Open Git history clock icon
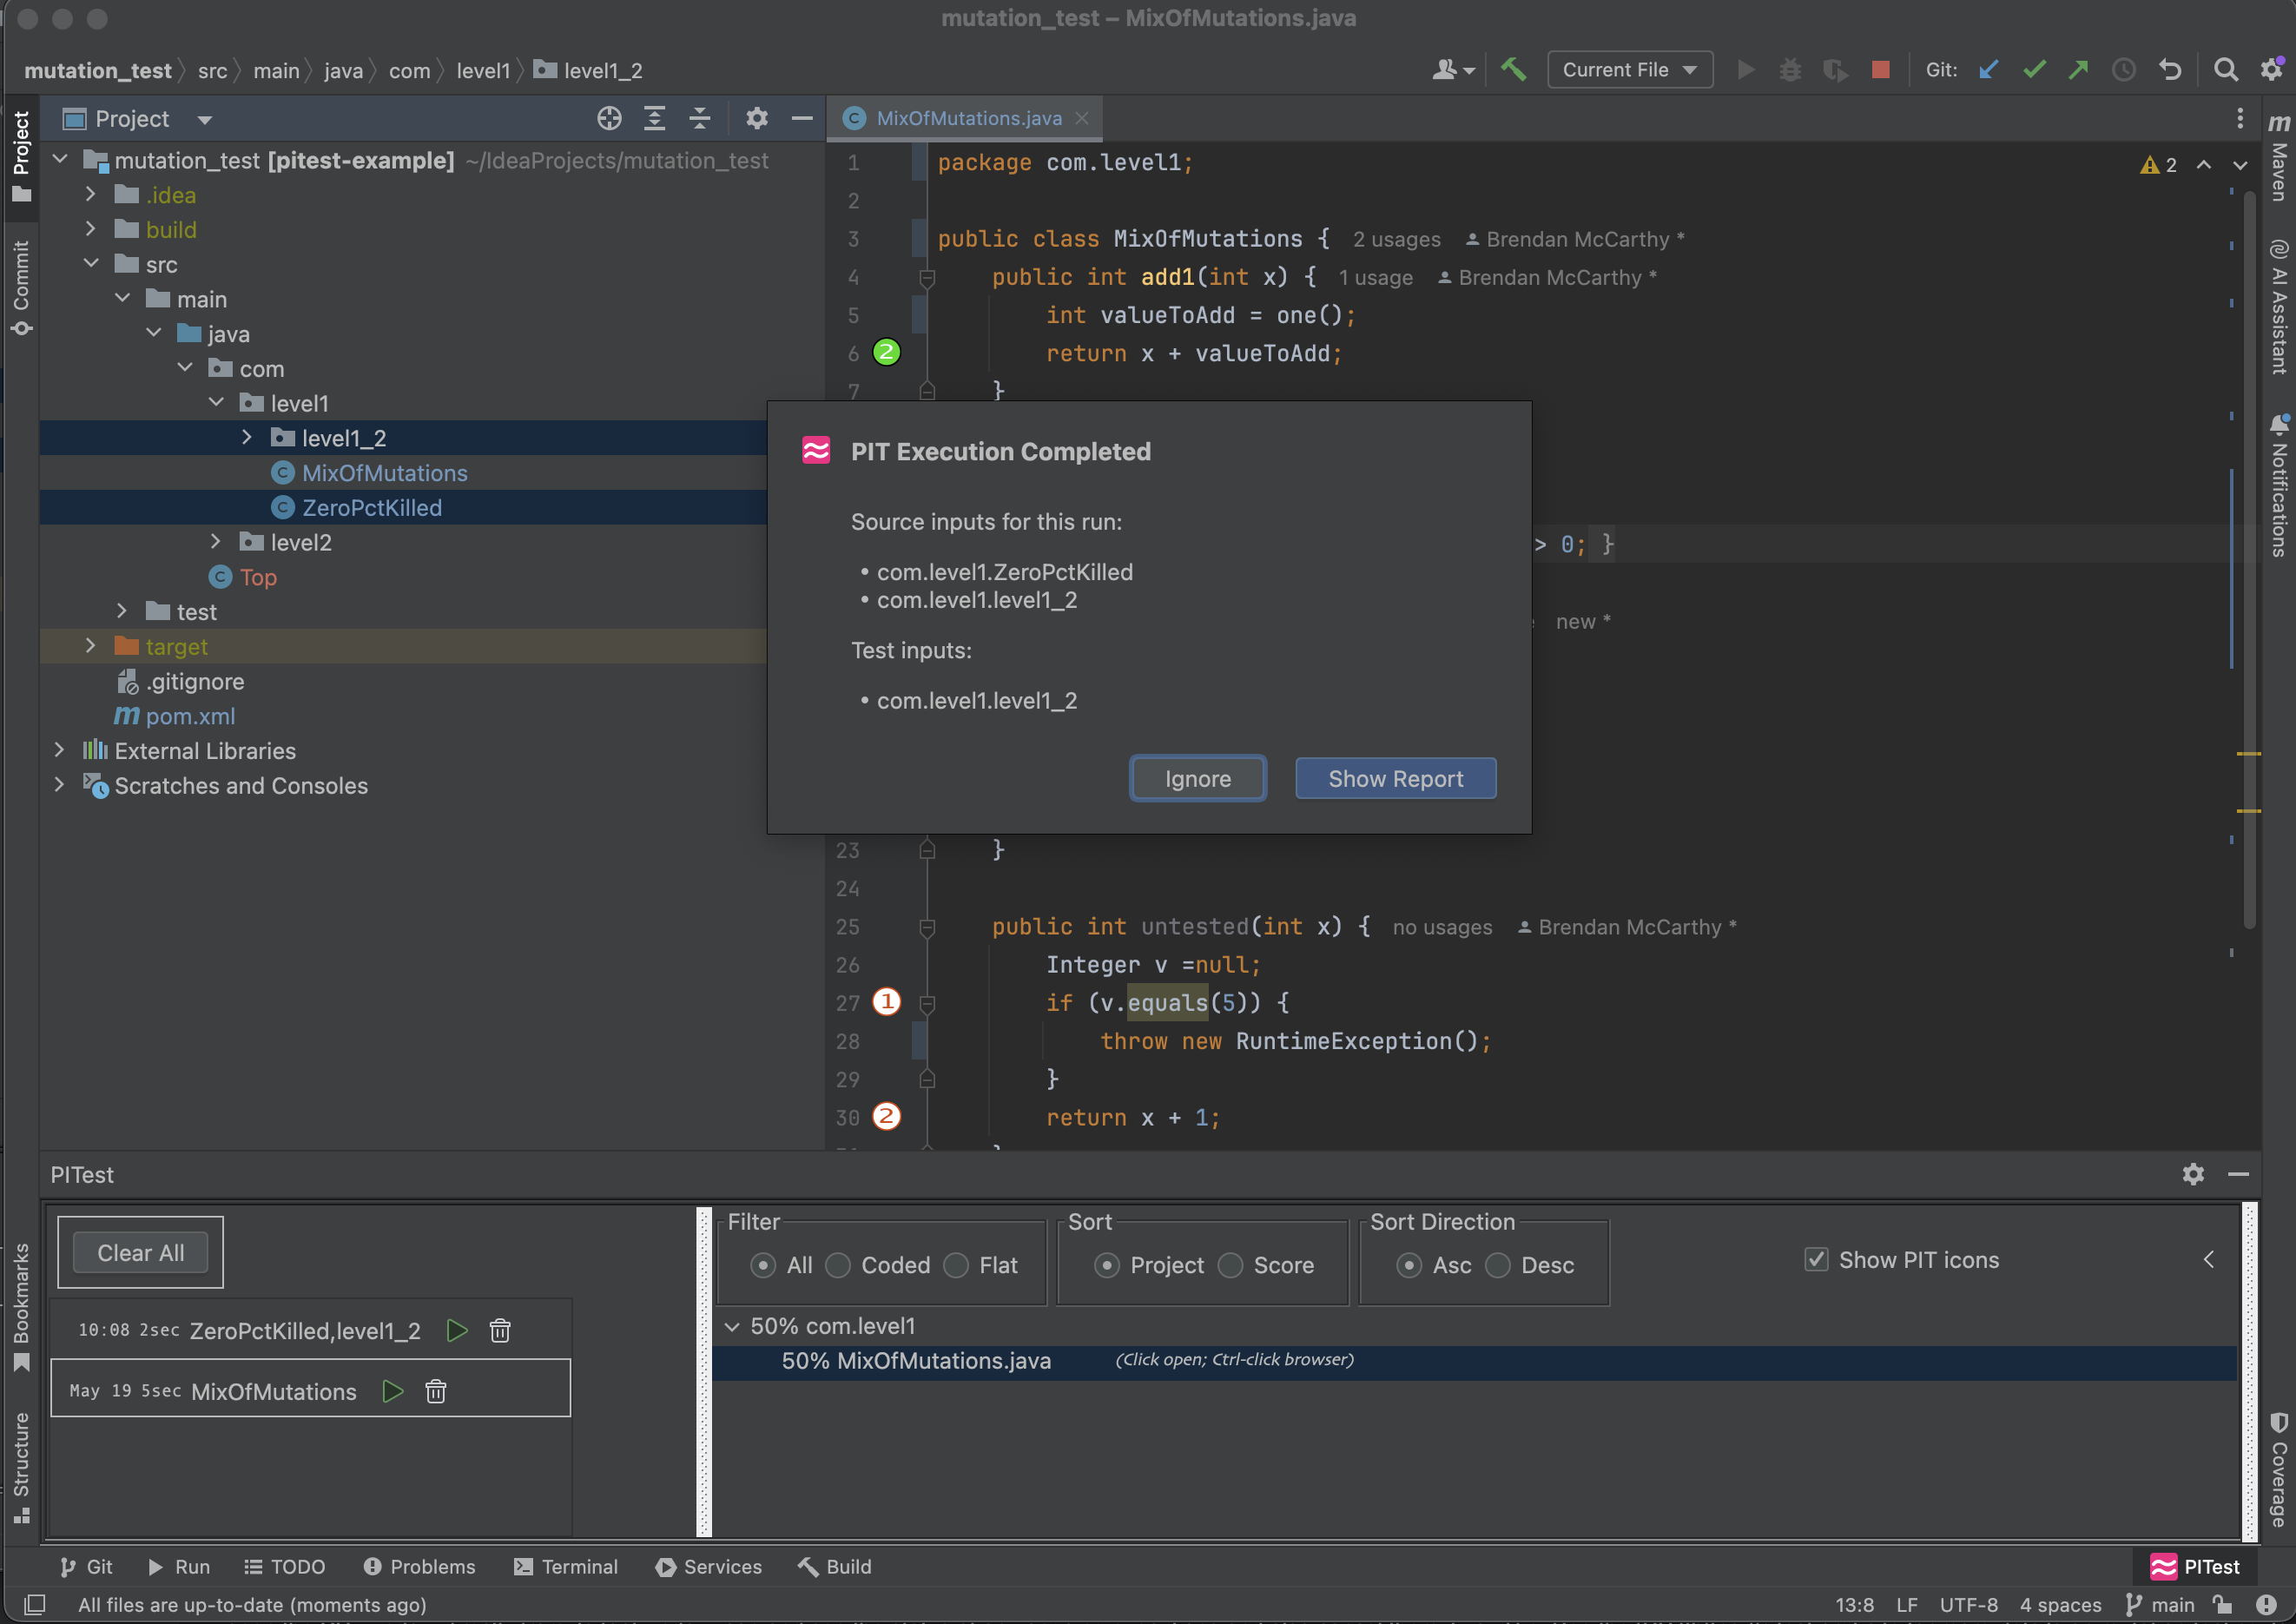Viewport: 2296px width, 1624px height. (x=2123, y=69)
